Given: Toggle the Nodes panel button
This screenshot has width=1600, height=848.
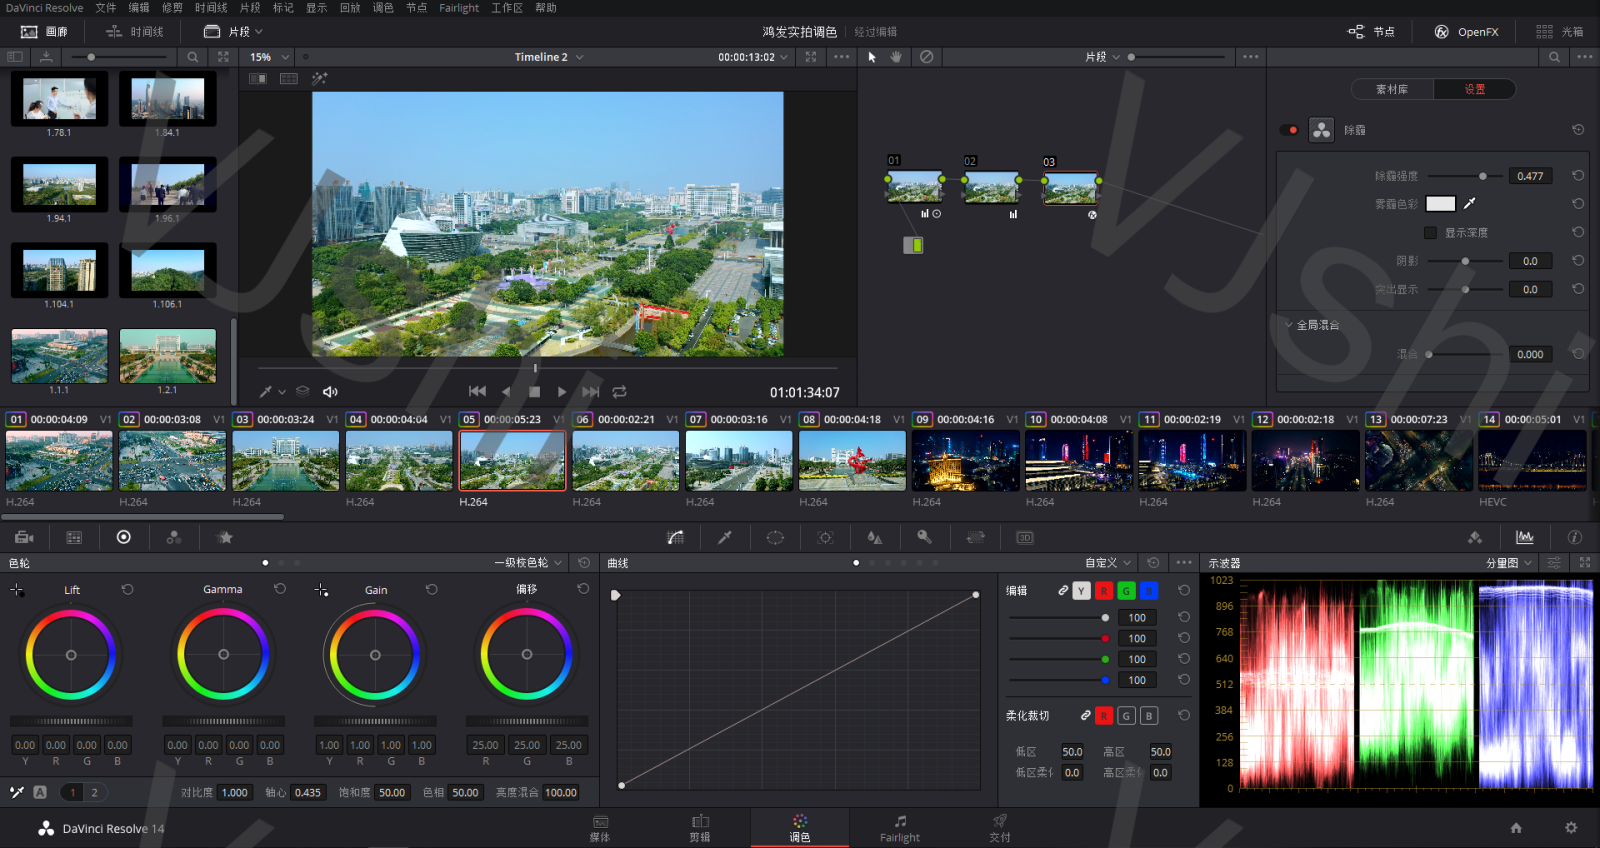Looking at the screenshot, I should pos(1371,32).
